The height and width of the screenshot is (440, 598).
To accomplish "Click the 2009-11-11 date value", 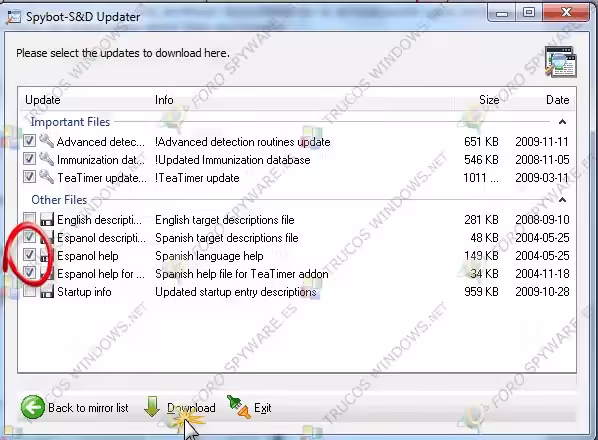I will (x=542, y=142).
